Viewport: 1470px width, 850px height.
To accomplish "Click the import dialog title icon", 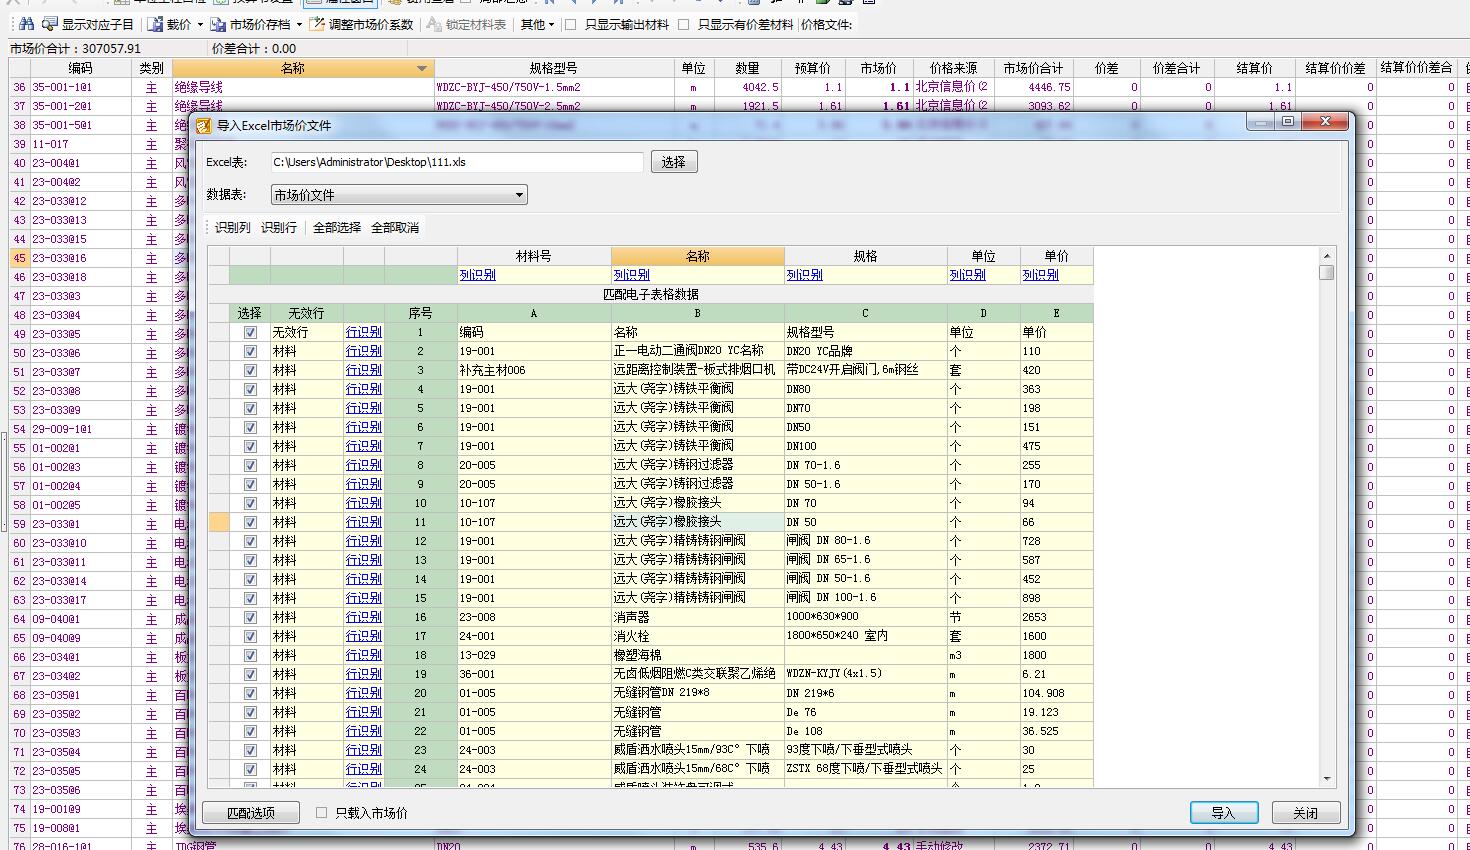I will [x=203, y=125].
